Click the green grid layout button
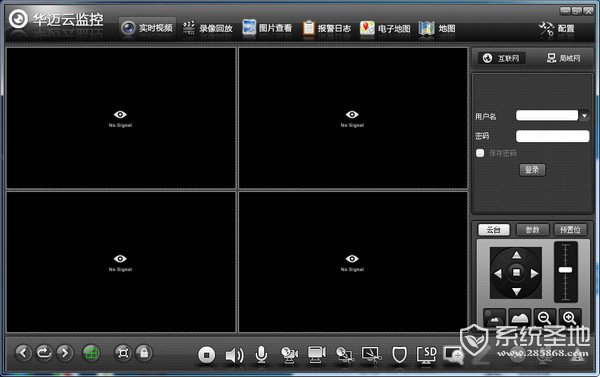The image size is (600, 377). point(91,353)
